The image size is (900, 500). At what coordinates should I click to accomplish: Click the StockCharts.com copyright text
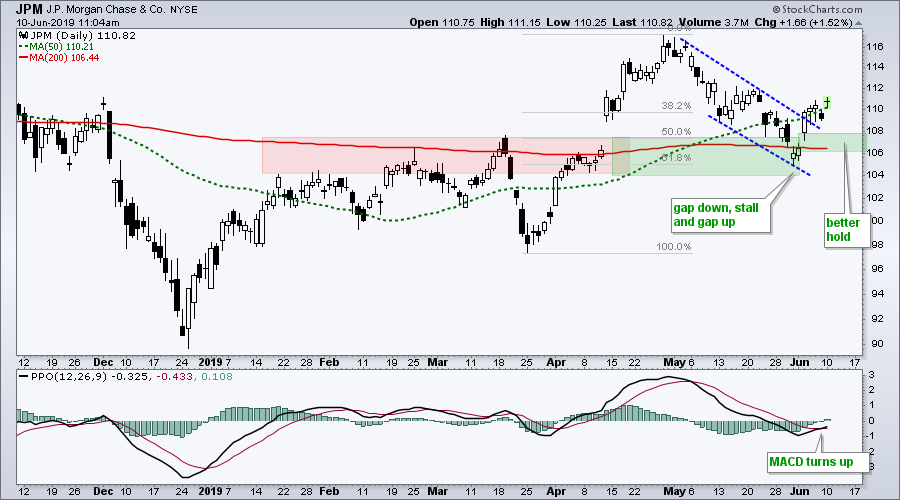click(x=817, y=9)
